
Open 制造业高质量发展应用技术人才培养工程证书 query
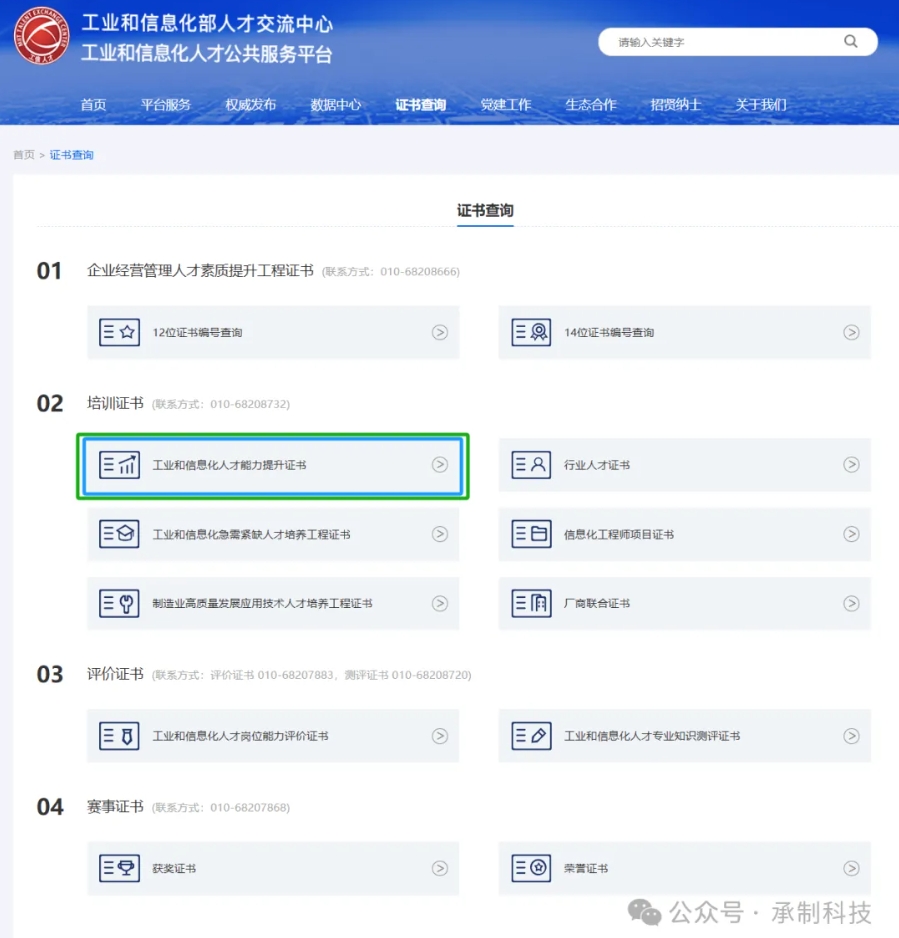click(x=273, y=603)
